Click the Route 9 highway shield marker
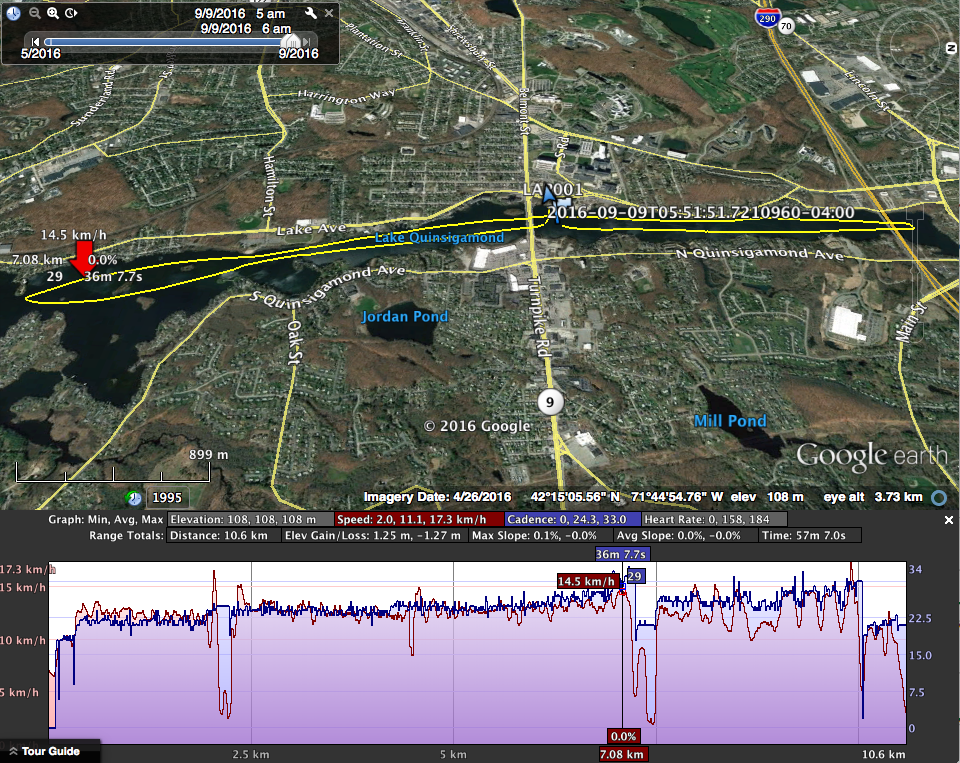 [549, 402]
